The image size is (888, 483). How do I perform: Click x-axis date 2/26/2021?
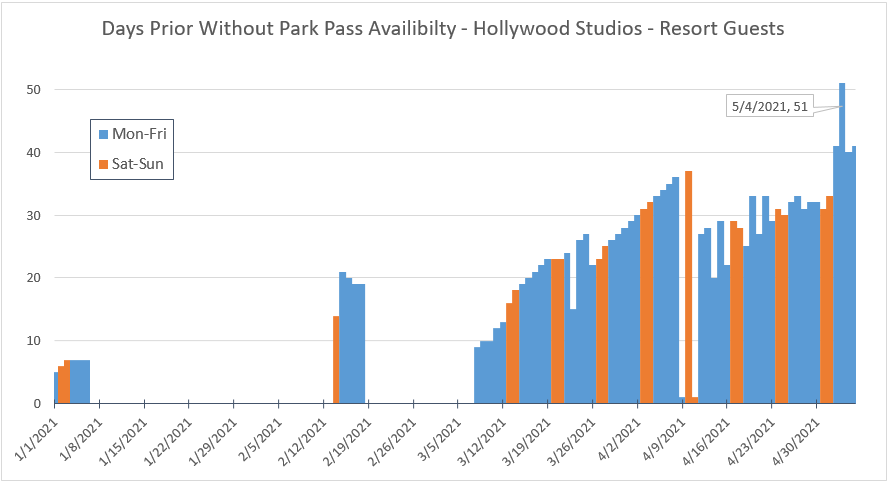coord(392,442)
